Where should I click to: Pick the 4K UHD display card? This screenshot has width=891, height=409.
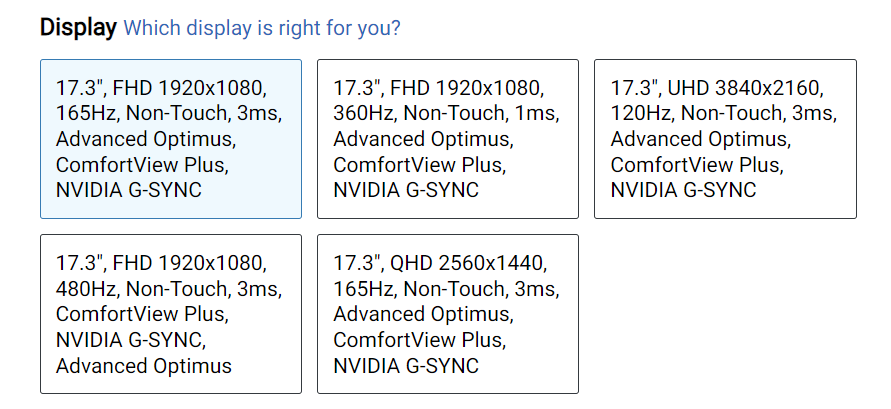(725, 139)
